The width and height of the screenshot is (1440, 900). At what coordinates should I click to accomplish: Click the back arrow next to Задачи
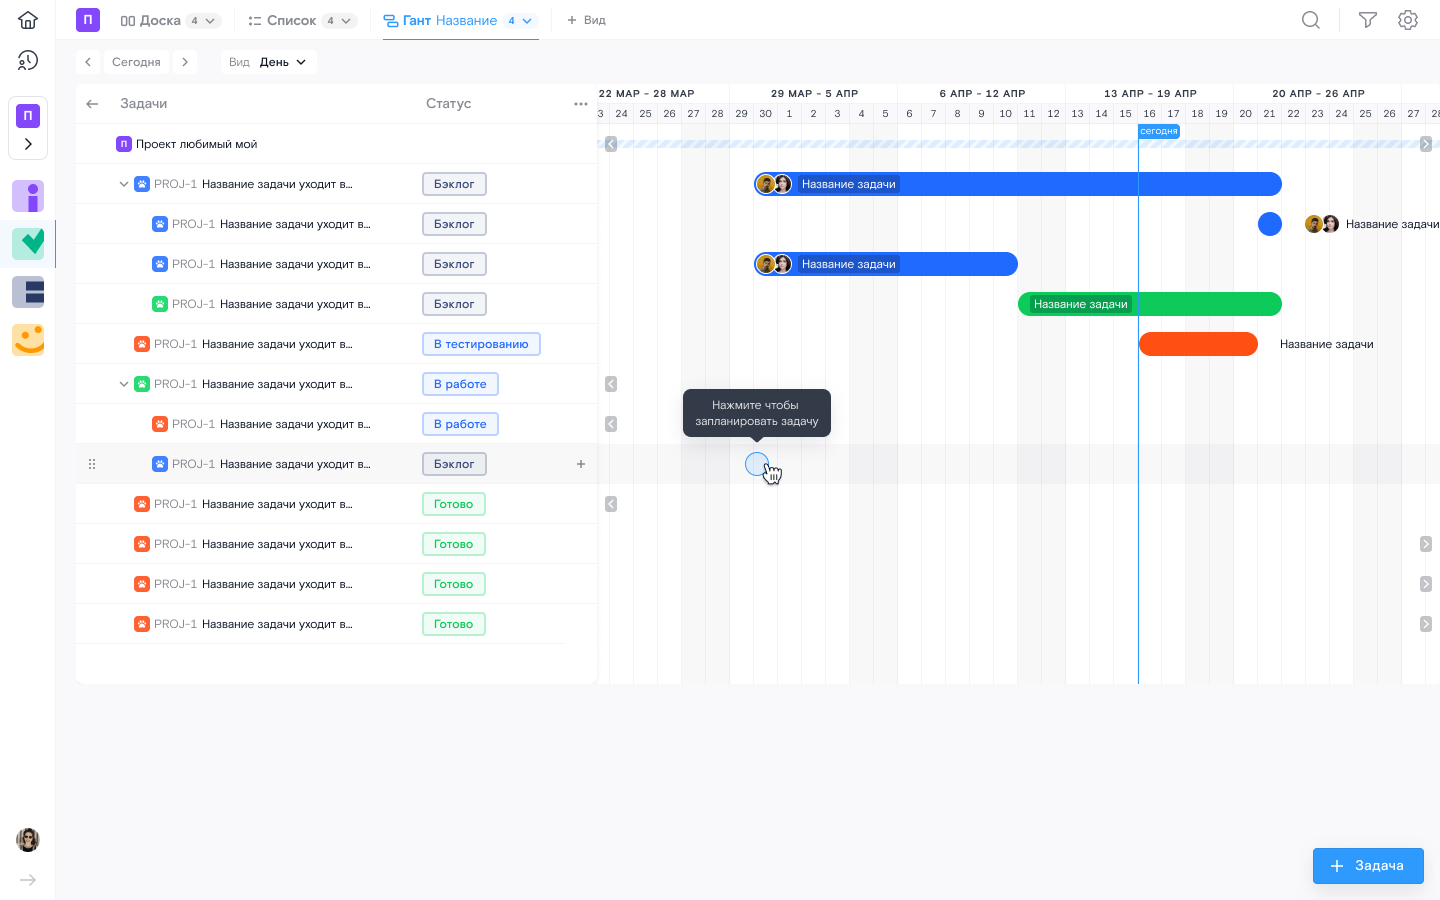pos(92,104)
